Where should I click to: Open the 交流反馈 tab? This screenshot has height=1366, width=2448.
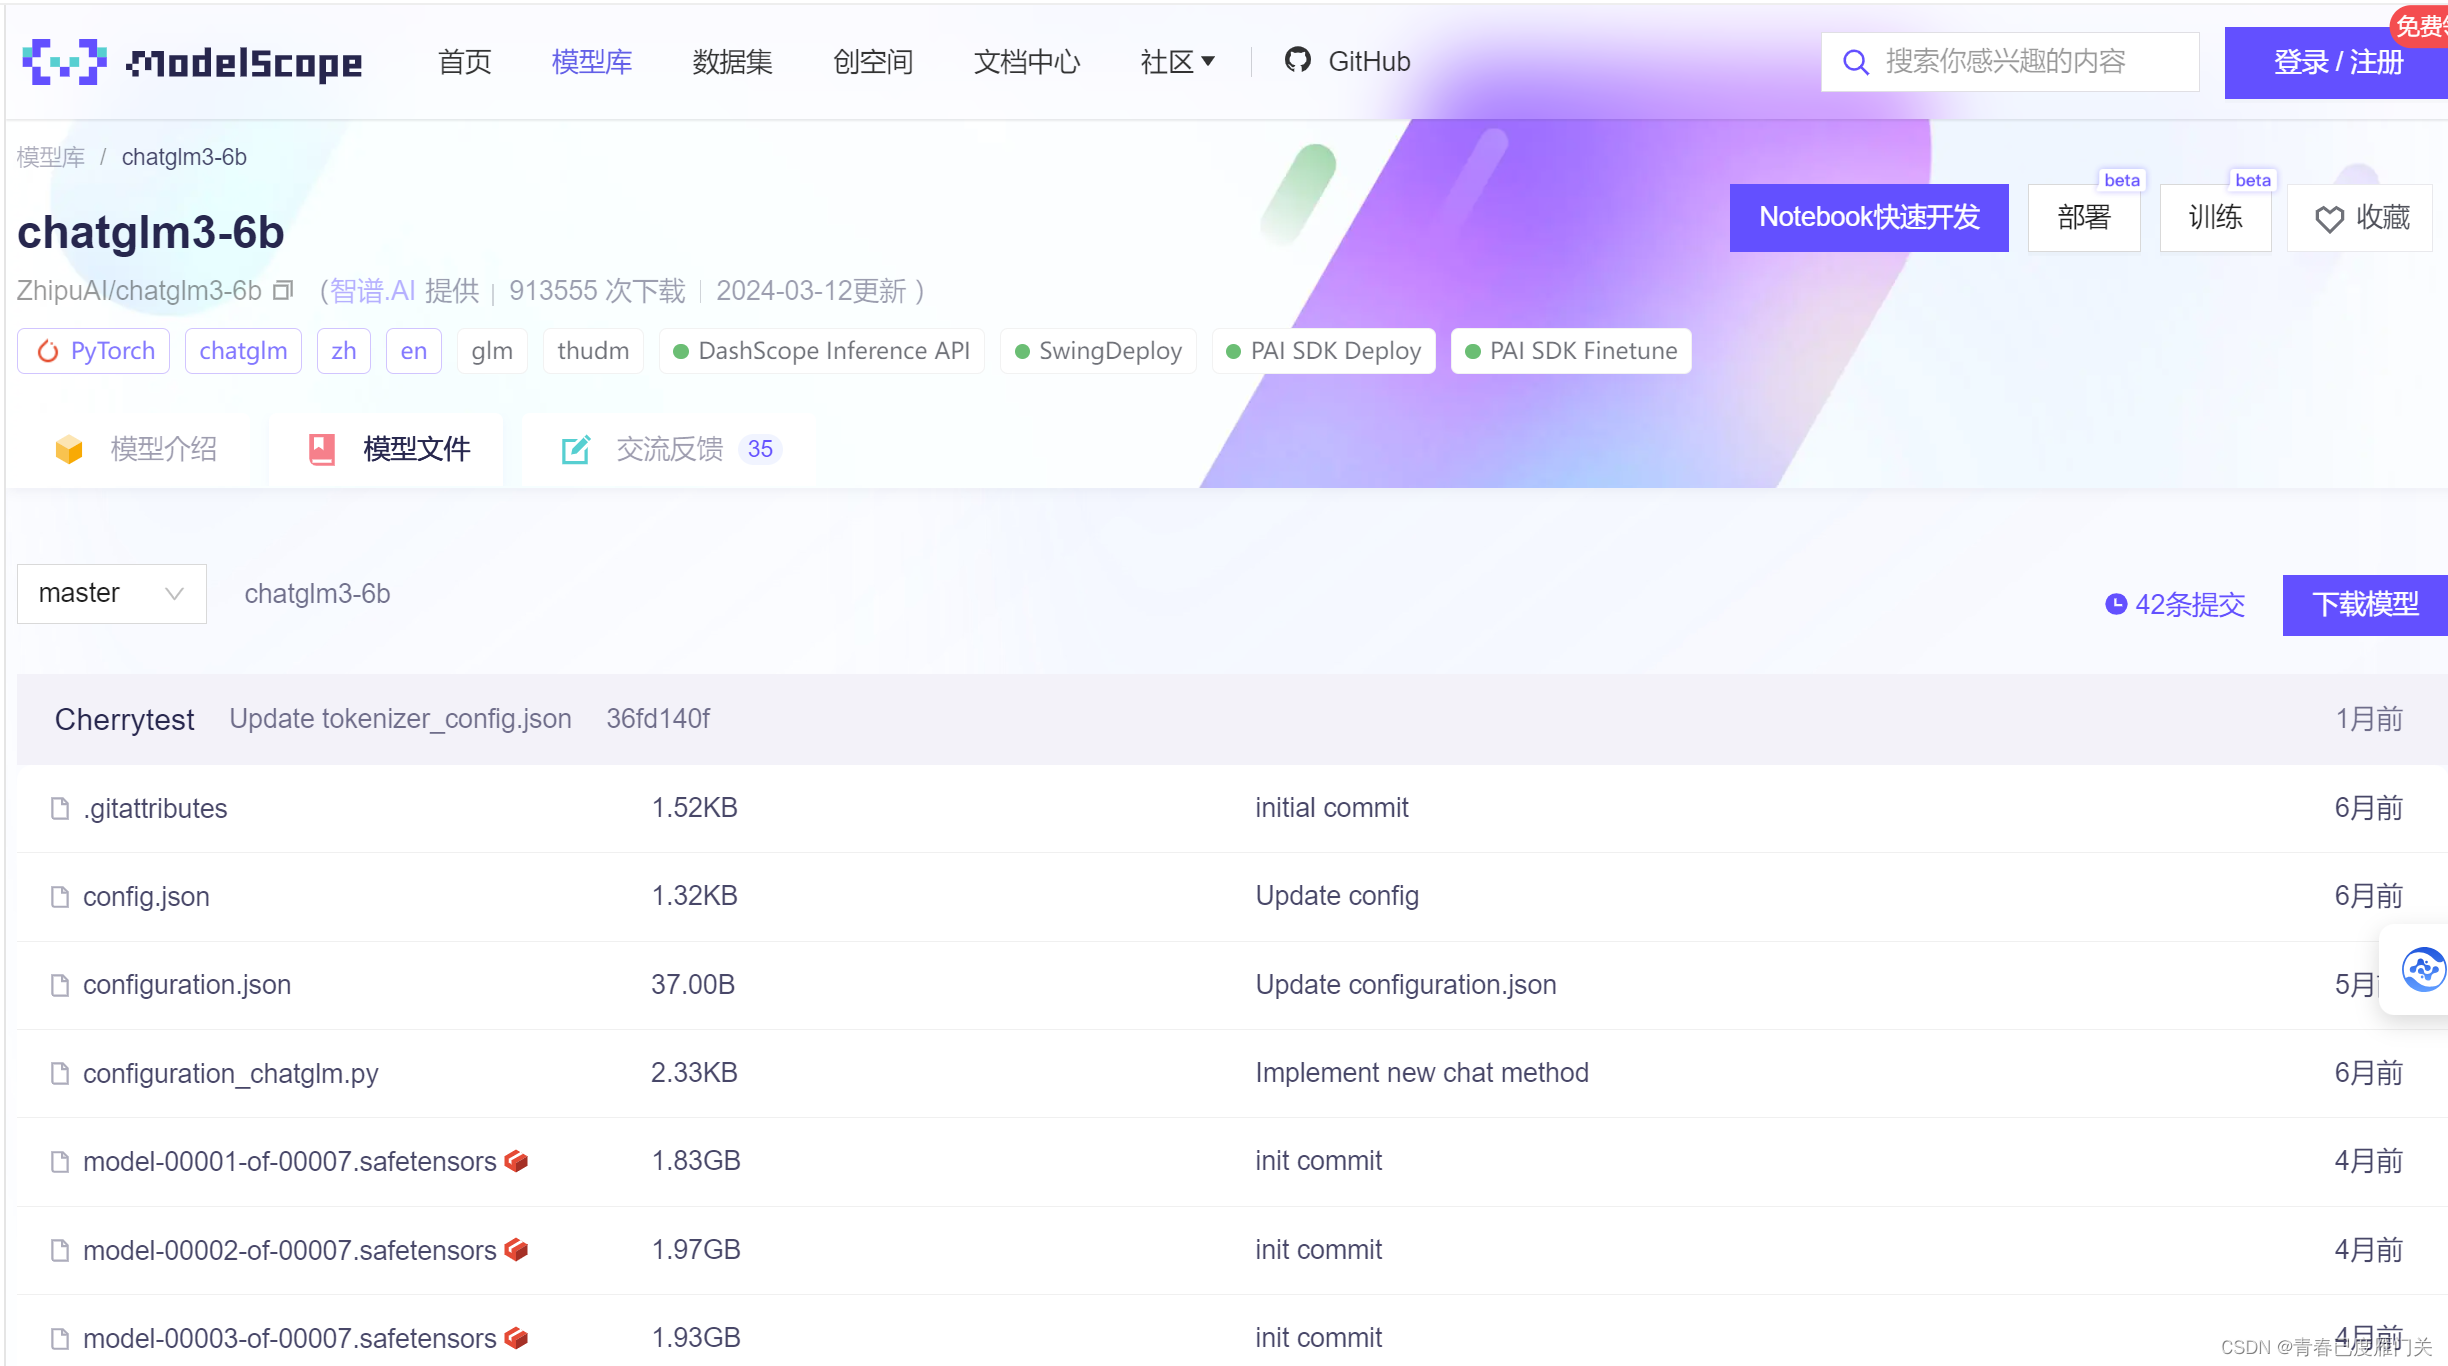click(668, 449)
